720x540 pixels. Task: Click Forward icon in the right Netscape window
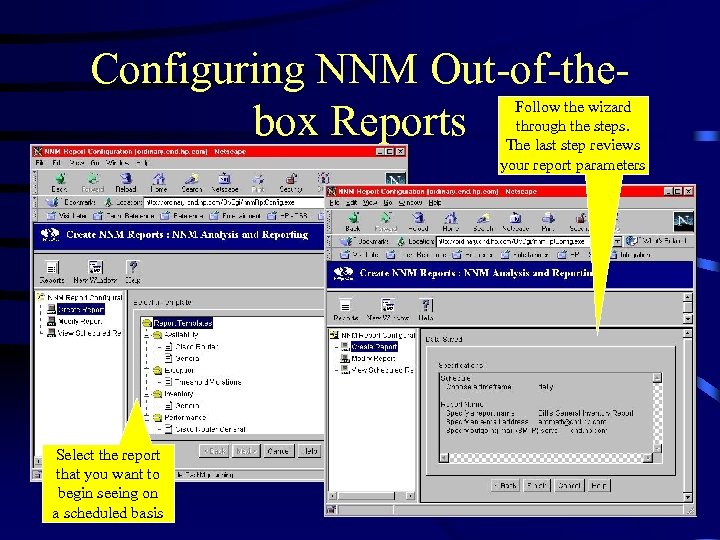pyautogui.click(x=386, y=222)
